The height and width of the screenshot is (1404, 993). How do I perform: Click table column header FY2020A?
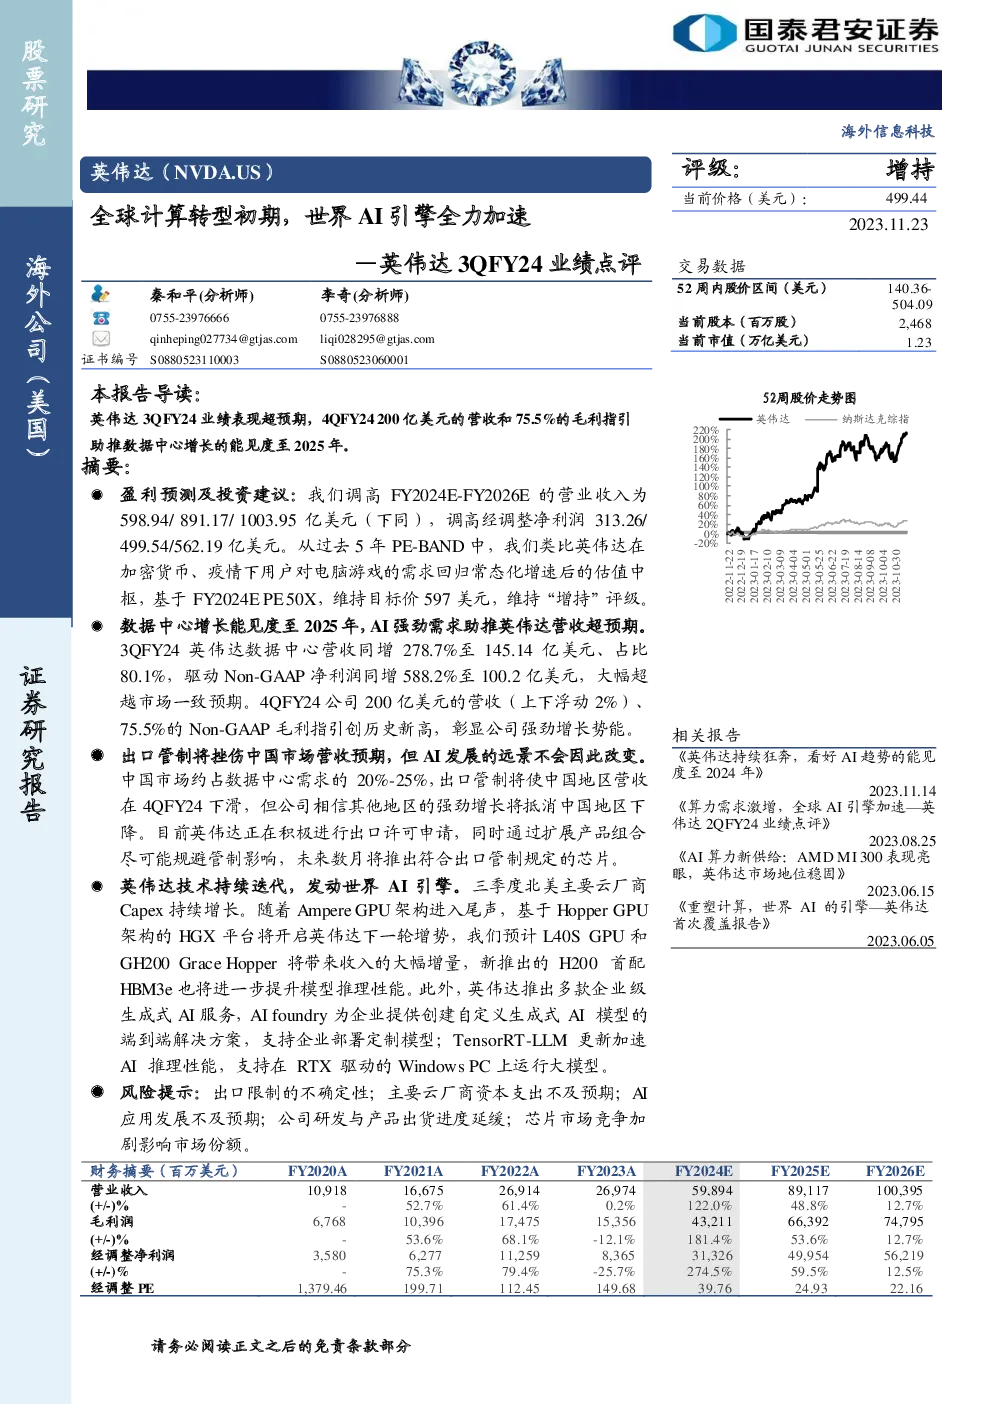pyautogui.click(x=317, y=1171)
